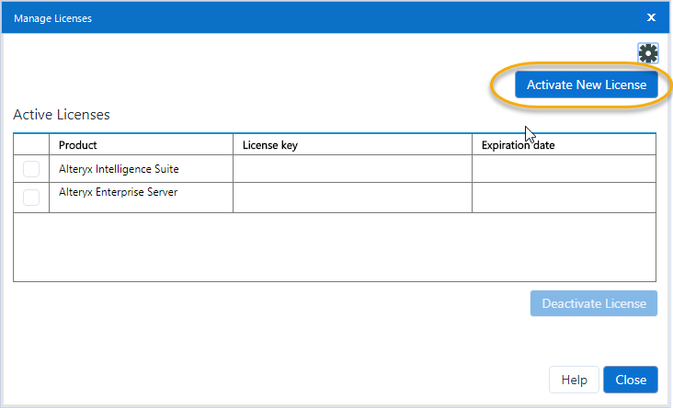Check the Alteryx Enterprise Server checkbox
Viewport: 673px width, 408px height.
coord(31,197)
